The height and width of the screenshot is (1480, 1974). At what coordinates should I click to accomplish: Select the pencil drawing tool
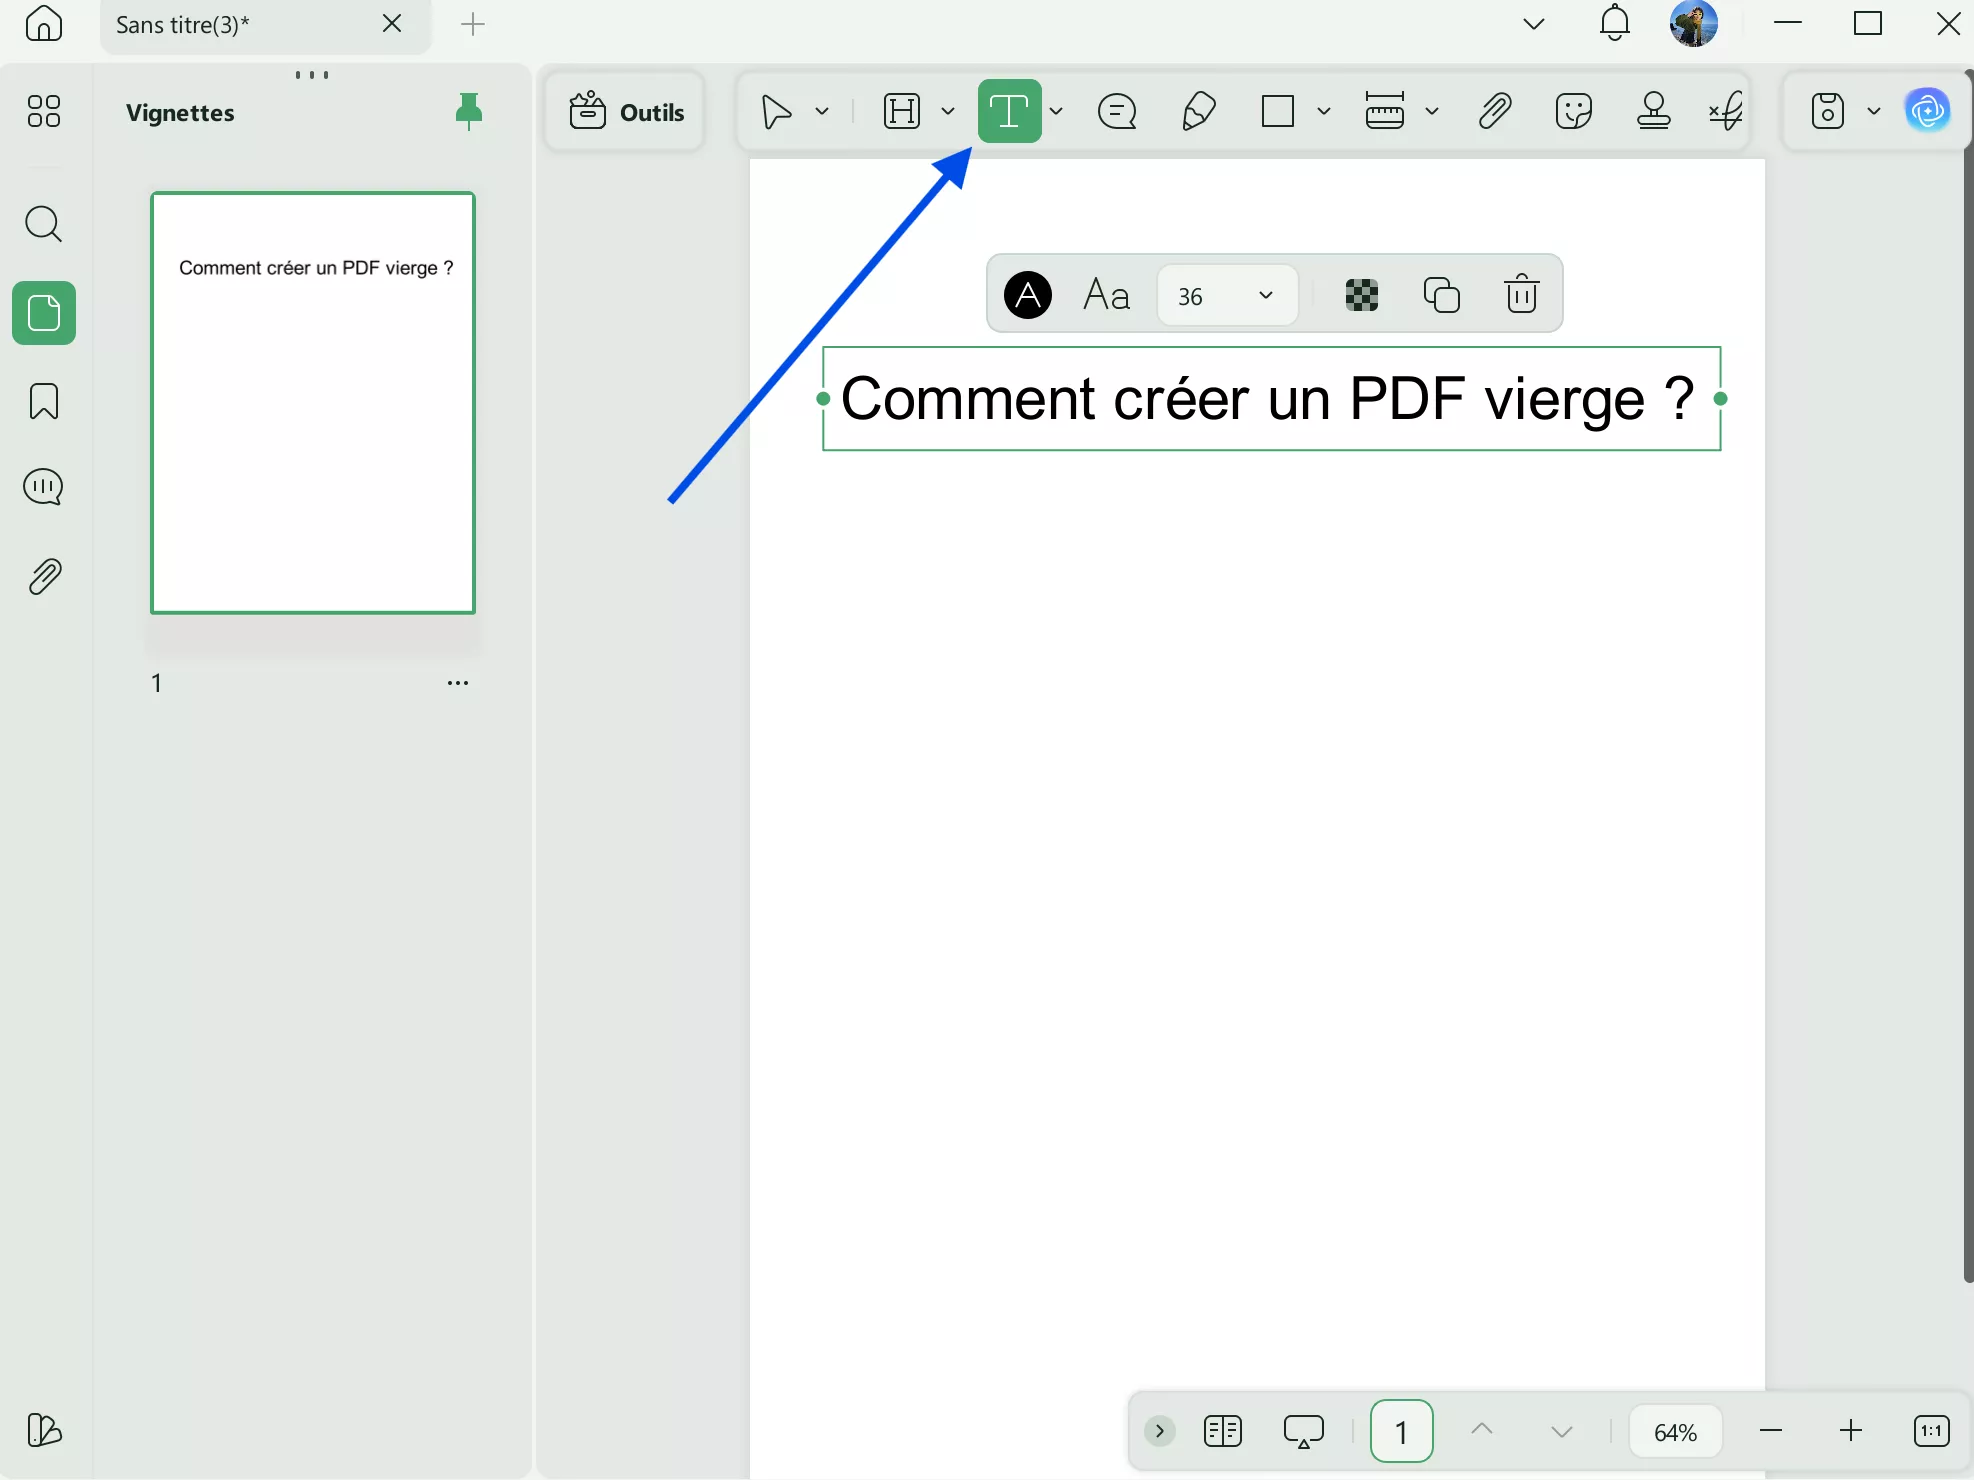pos(1198,111)
